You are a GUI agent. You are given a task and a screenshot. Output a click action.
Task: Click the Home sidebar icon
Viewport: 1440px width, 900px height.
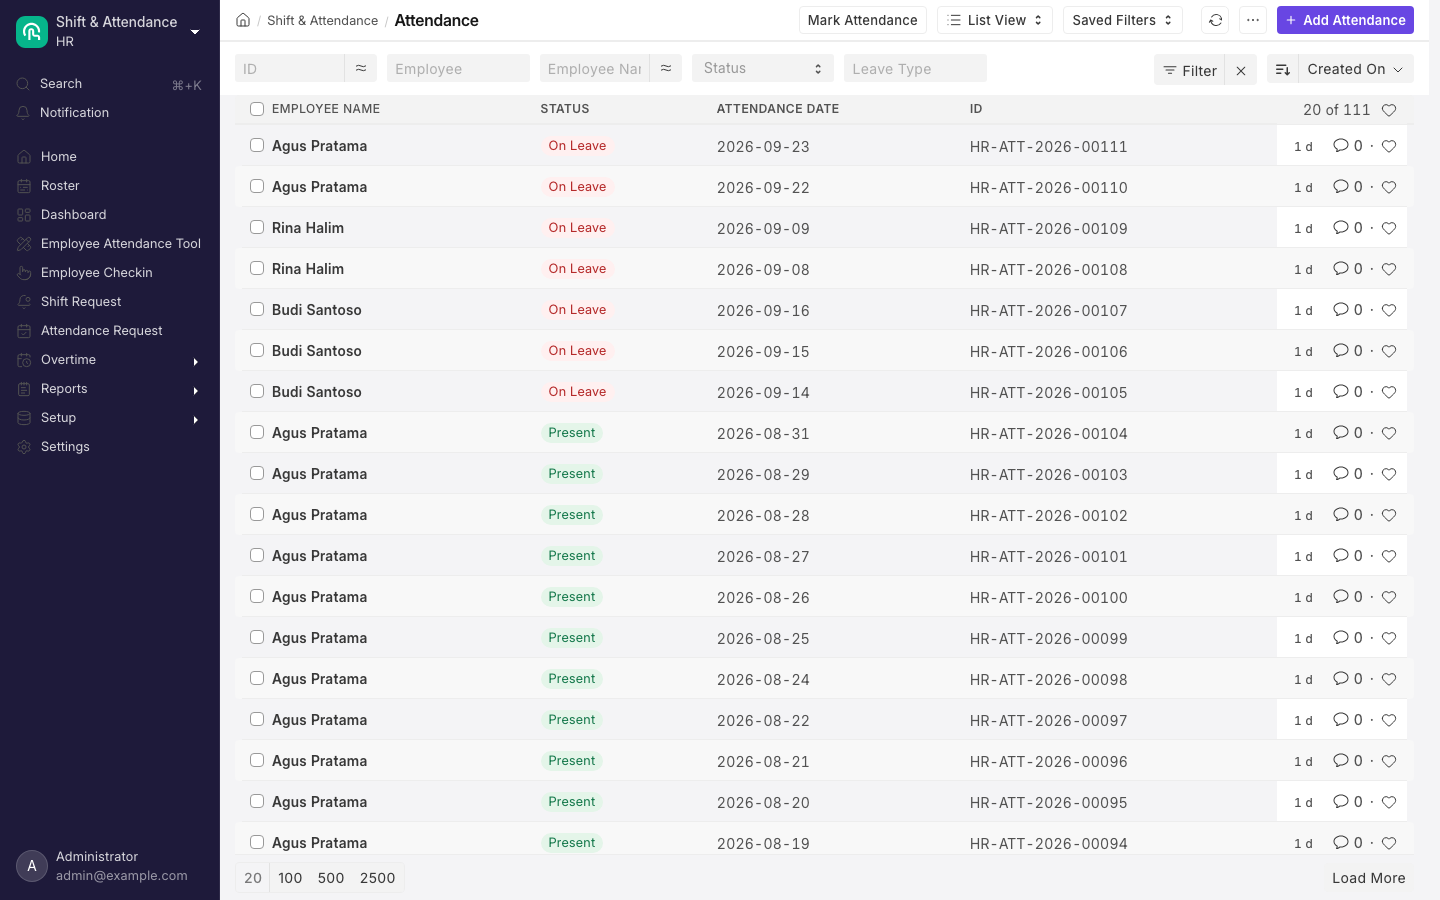point(24,157)
